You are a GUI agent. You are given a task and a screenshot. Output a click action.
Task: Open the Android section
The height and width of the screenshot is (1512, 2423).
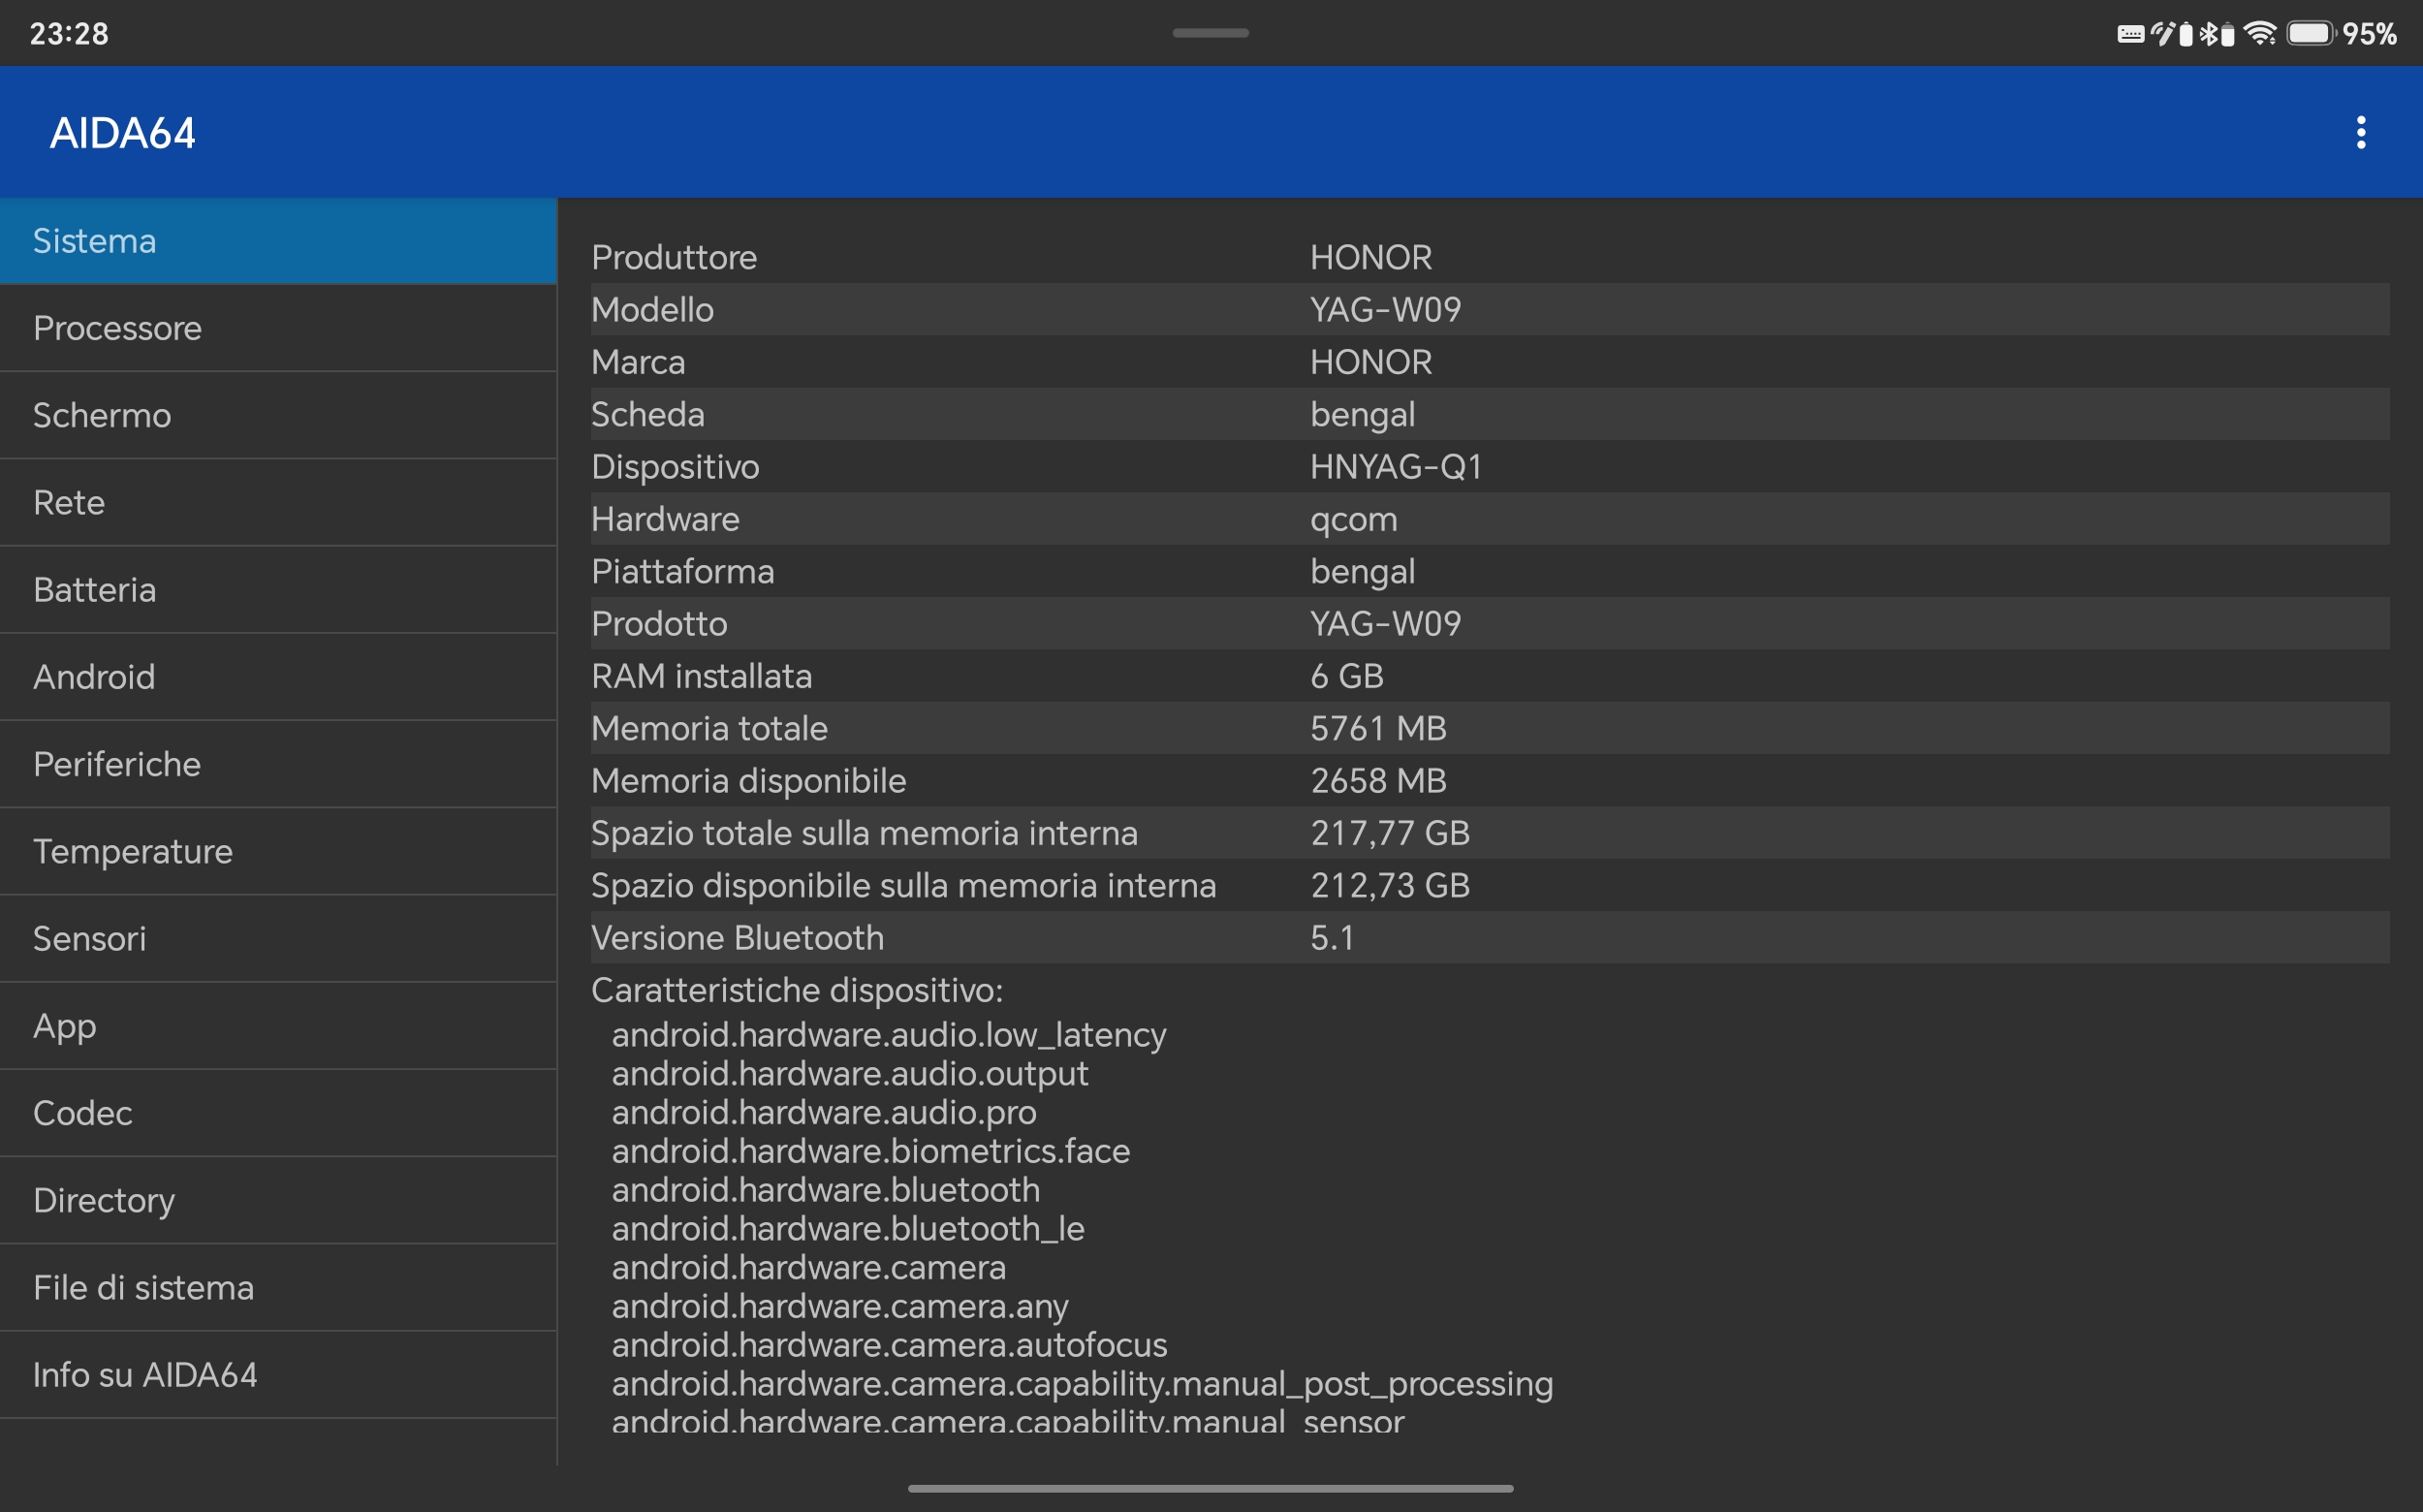point(278,677)
